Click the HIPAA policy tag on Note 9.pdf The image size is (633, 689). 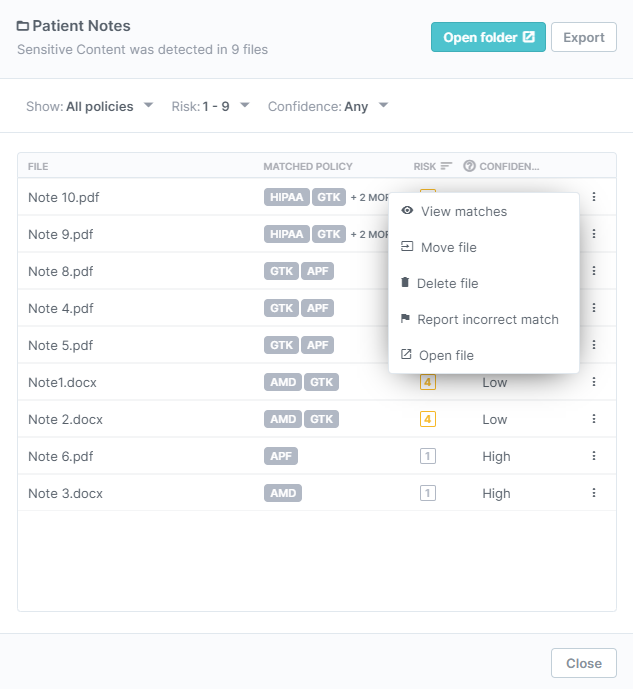tap(286, 234)
